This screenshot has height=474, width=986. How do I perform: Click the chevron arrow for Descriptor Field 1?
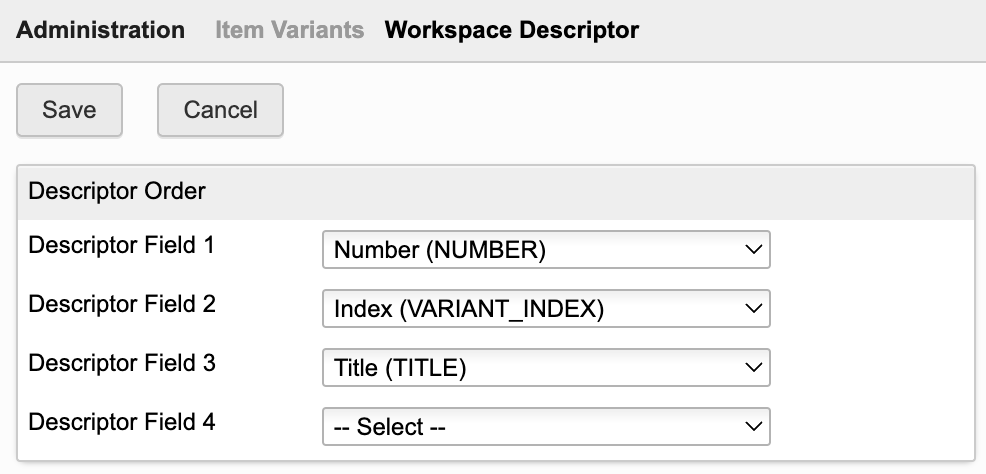[x=754, y=251]
